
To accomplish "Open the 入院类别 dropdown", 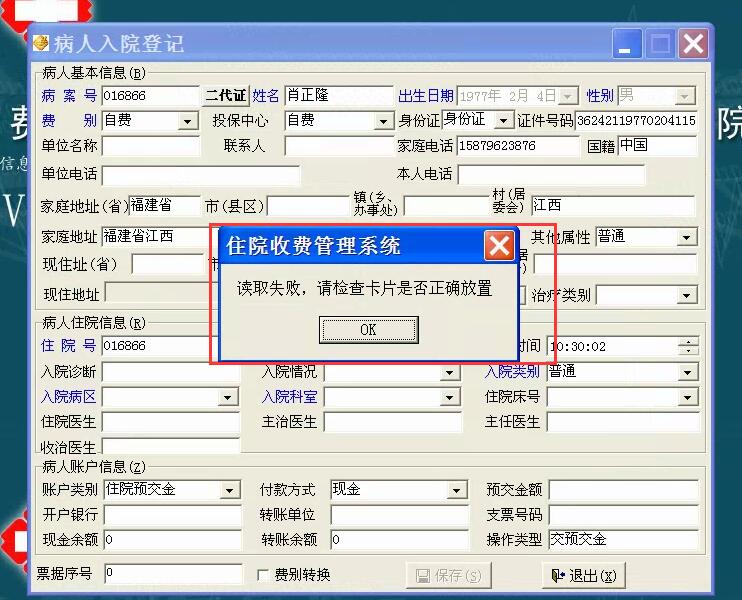I will click(x=688, y=372).
